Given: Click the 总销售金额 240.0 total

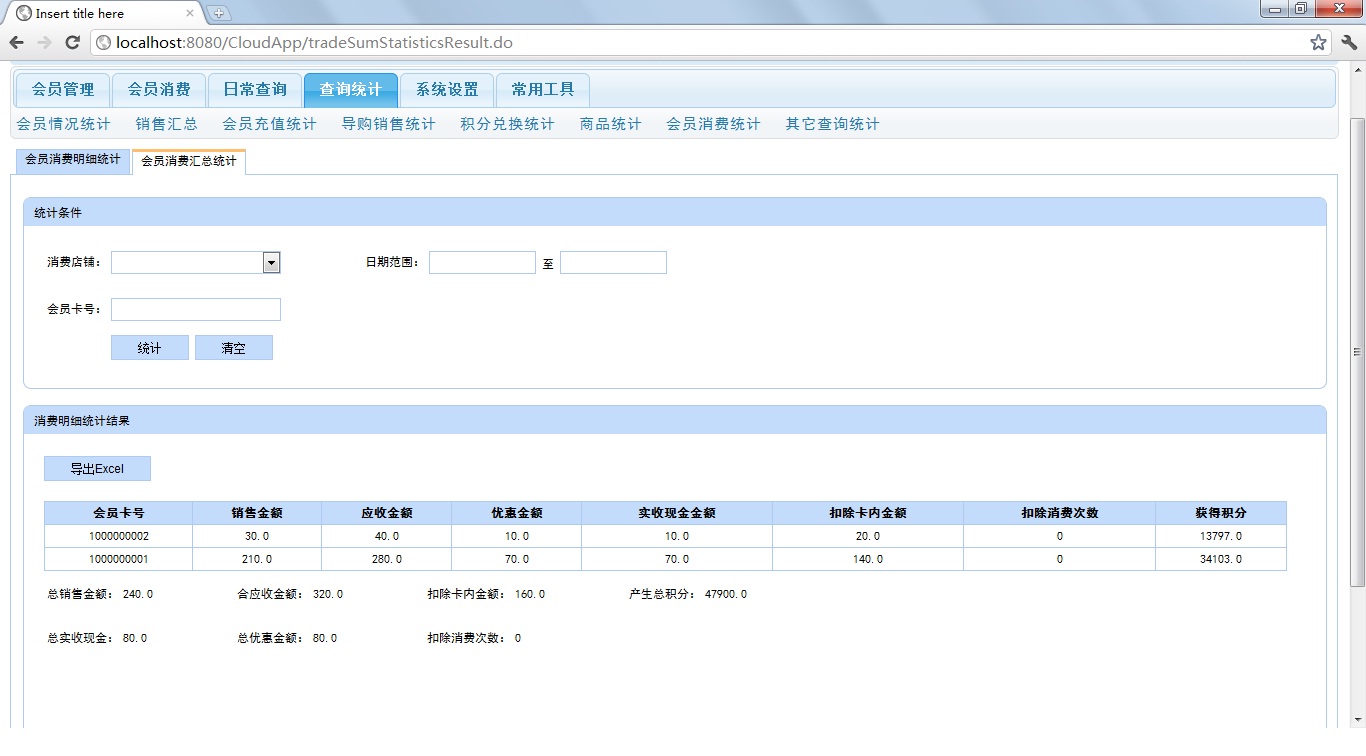Looking at the screenshot, I should tap(100, 594).
